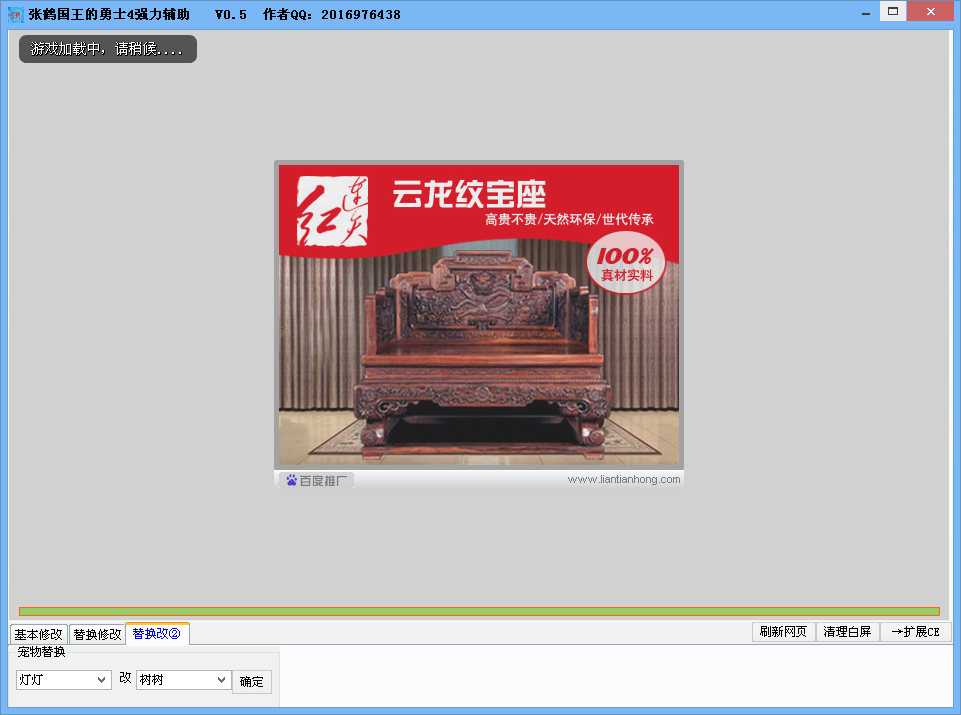This screenshot has width=961, height=715.
Task: Open the 扩展CE panel button
Action: tap(916, 632)
